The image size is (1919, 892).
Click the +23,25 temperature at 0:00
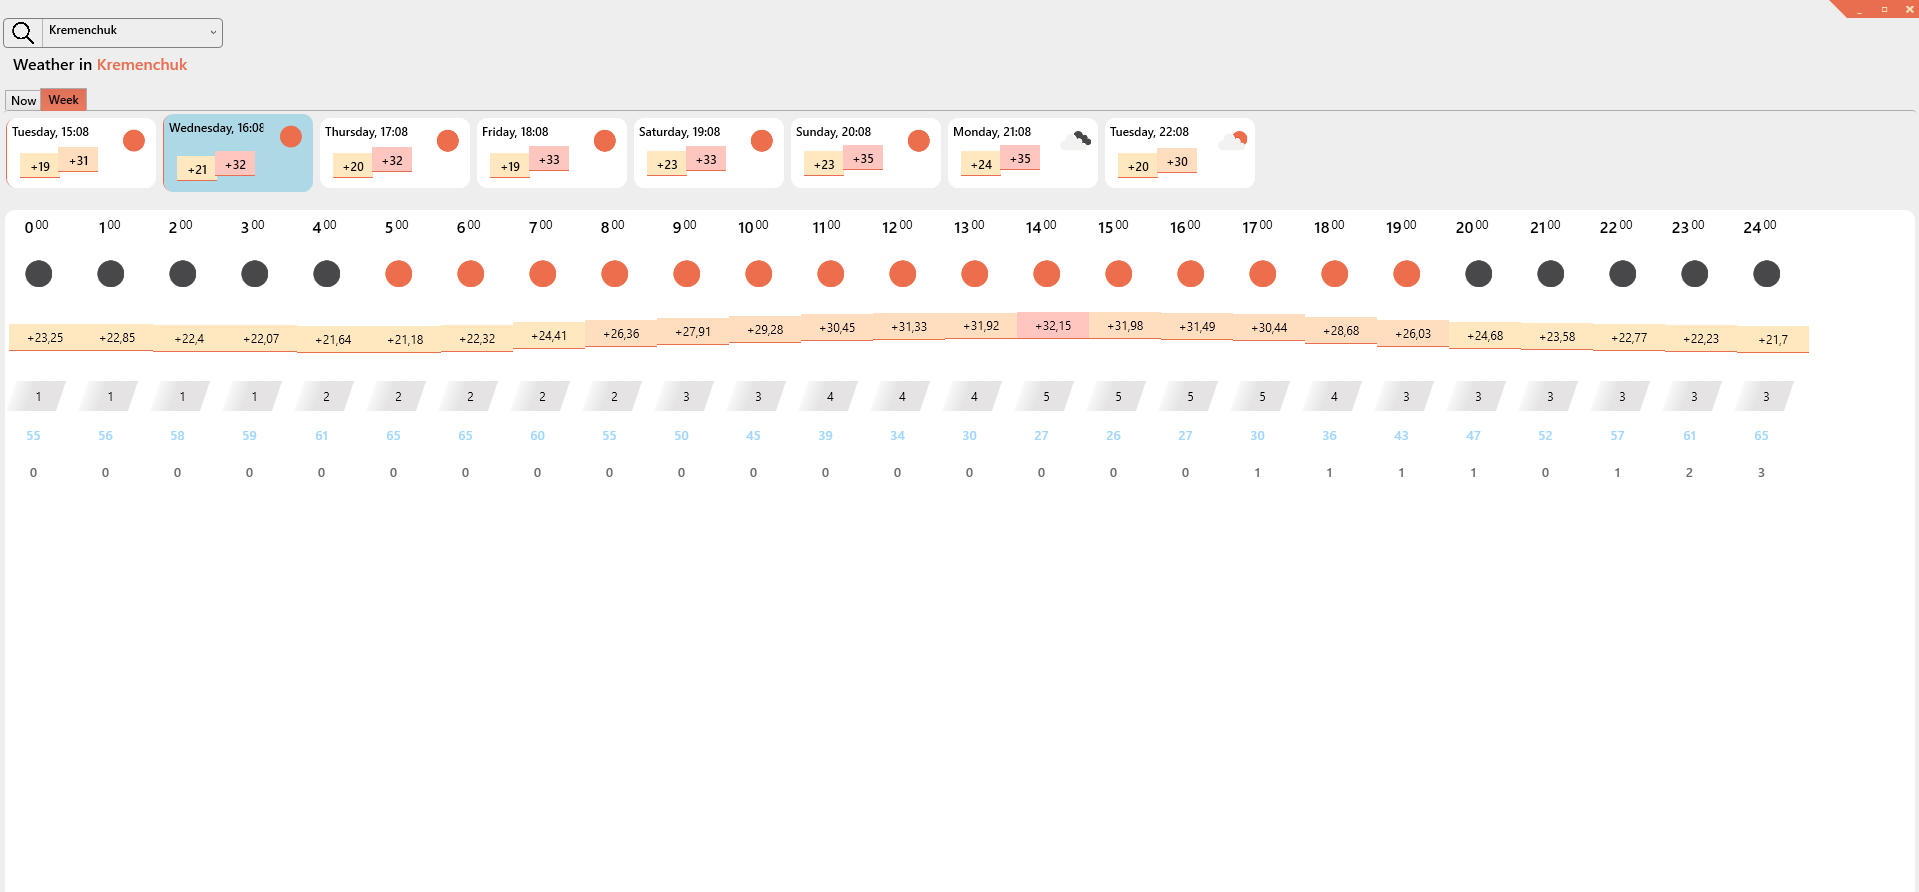point(45,338)
